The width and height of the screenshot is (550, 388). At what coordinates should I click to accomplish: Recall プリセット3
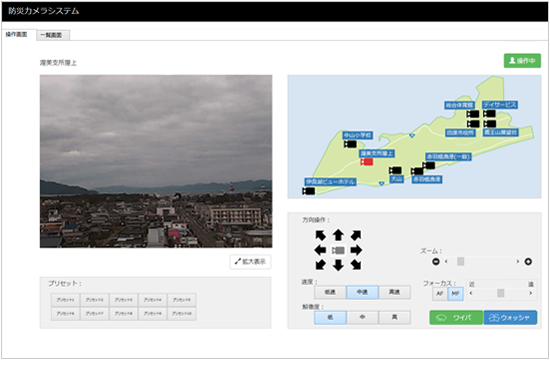(x=124, y=300)
